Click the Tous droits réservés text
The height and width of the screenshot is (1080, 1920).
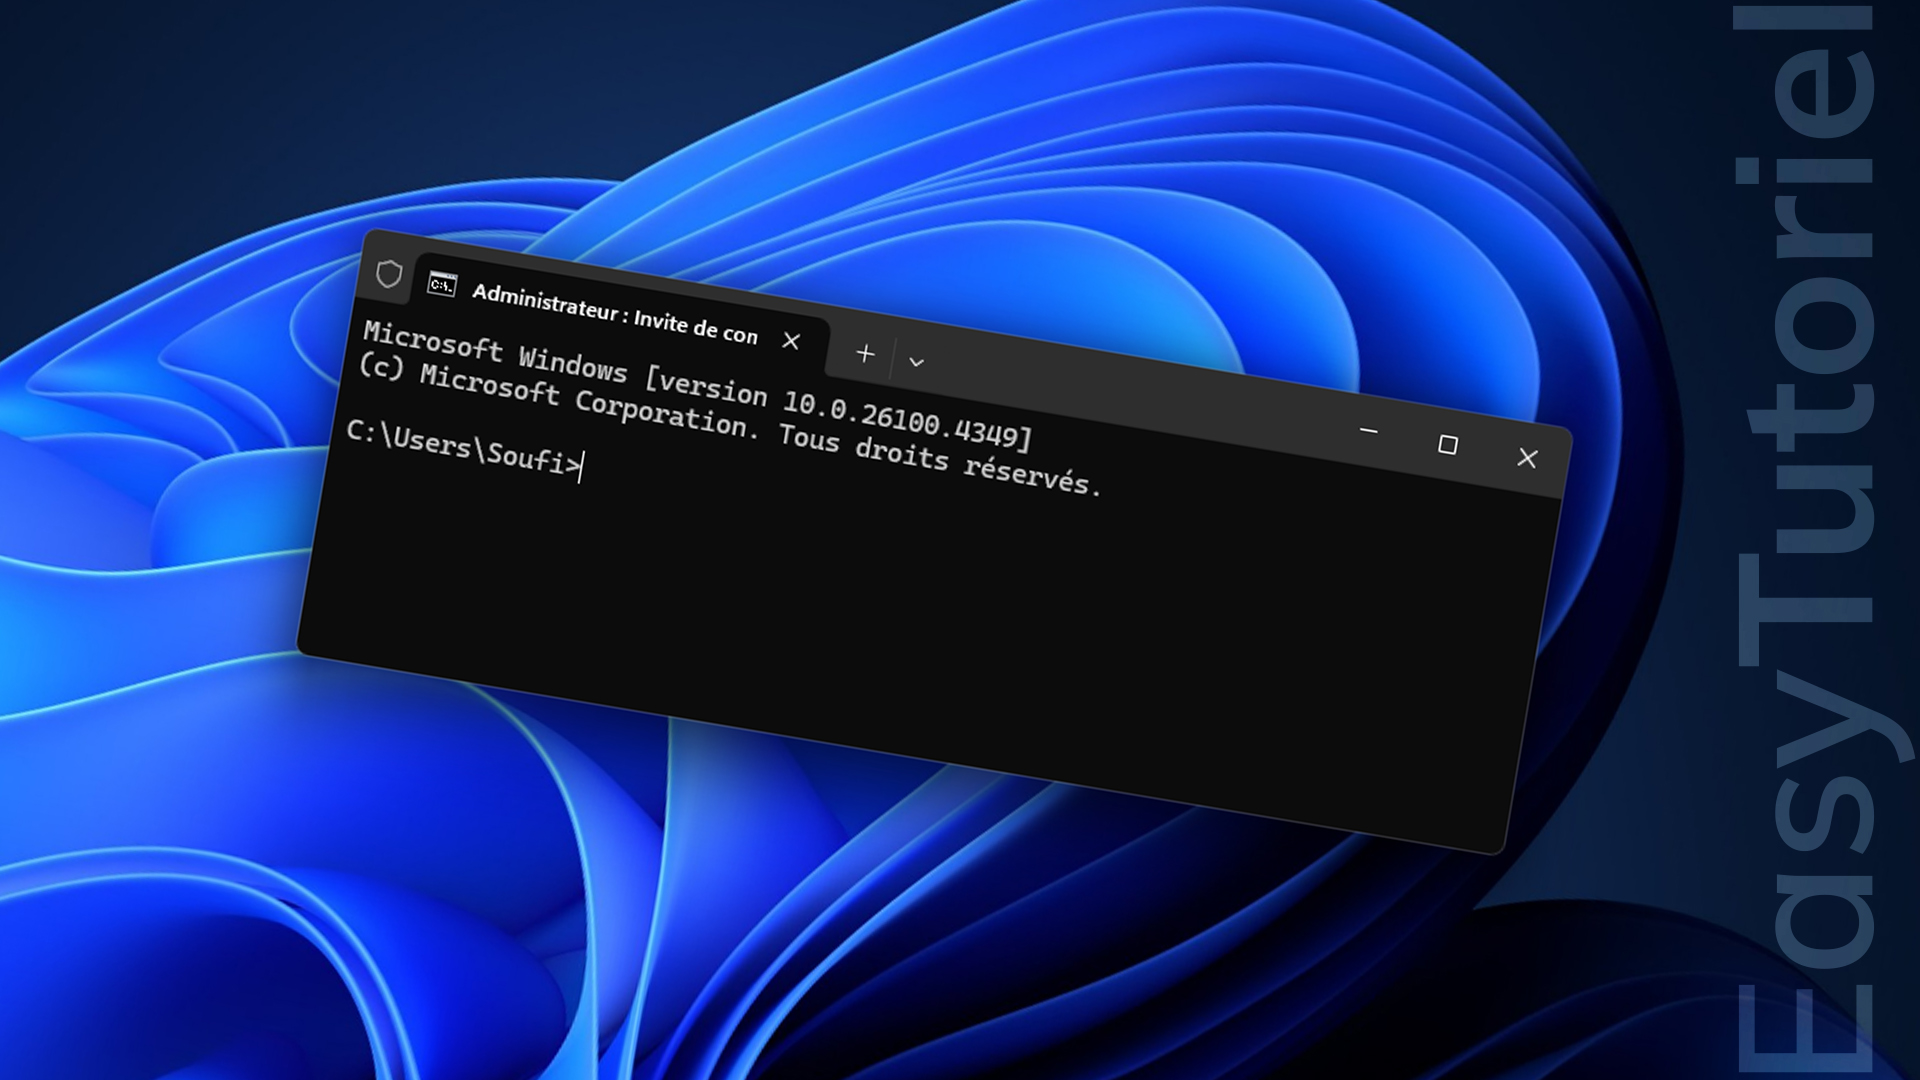tap(940, 459)
